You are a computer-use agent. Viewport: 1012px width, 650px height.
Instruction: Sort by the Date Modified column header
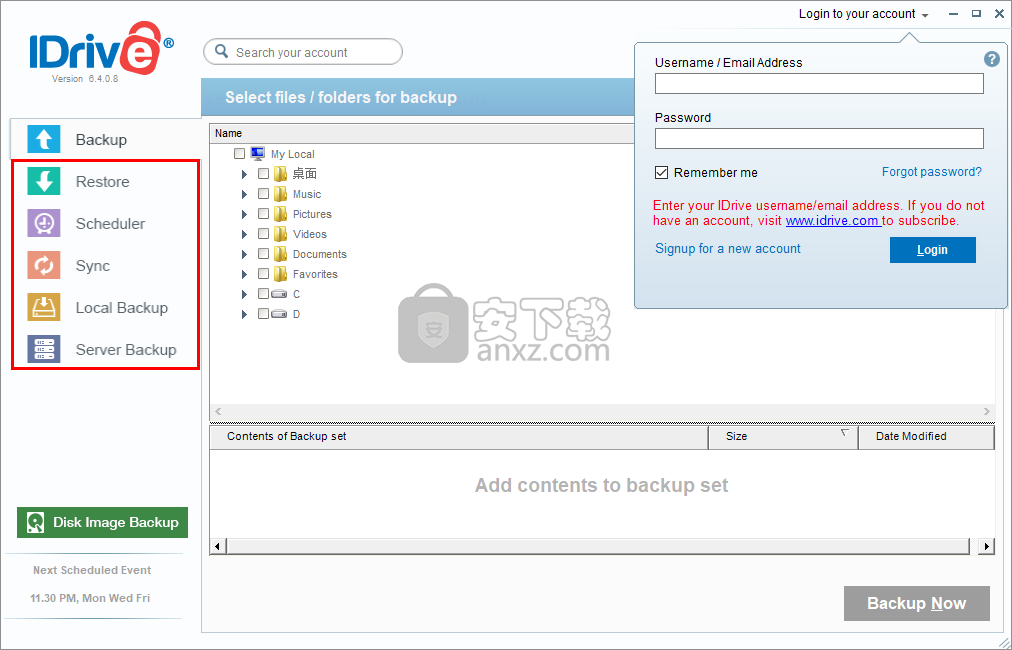[x=926, y=436]
